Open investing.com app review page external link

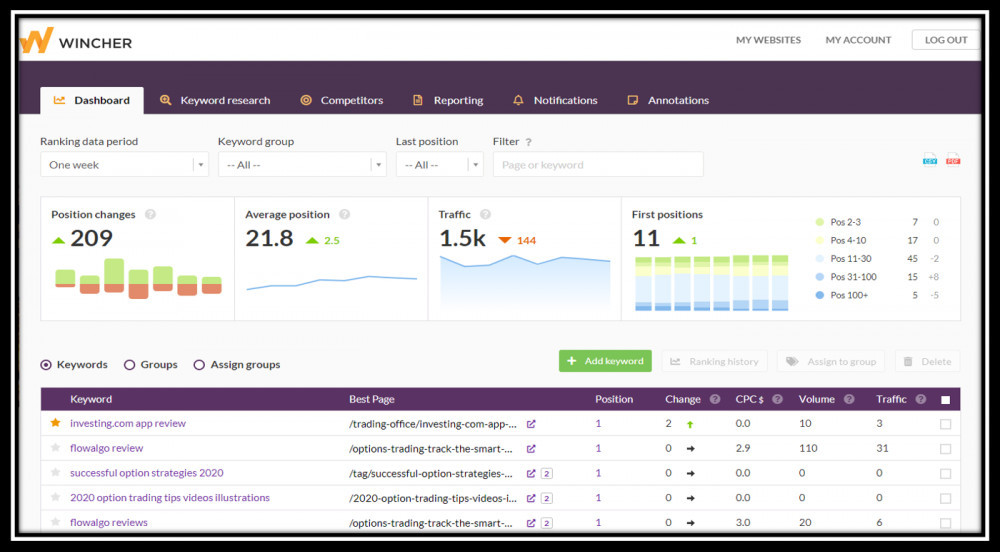[x=531, y=424]
